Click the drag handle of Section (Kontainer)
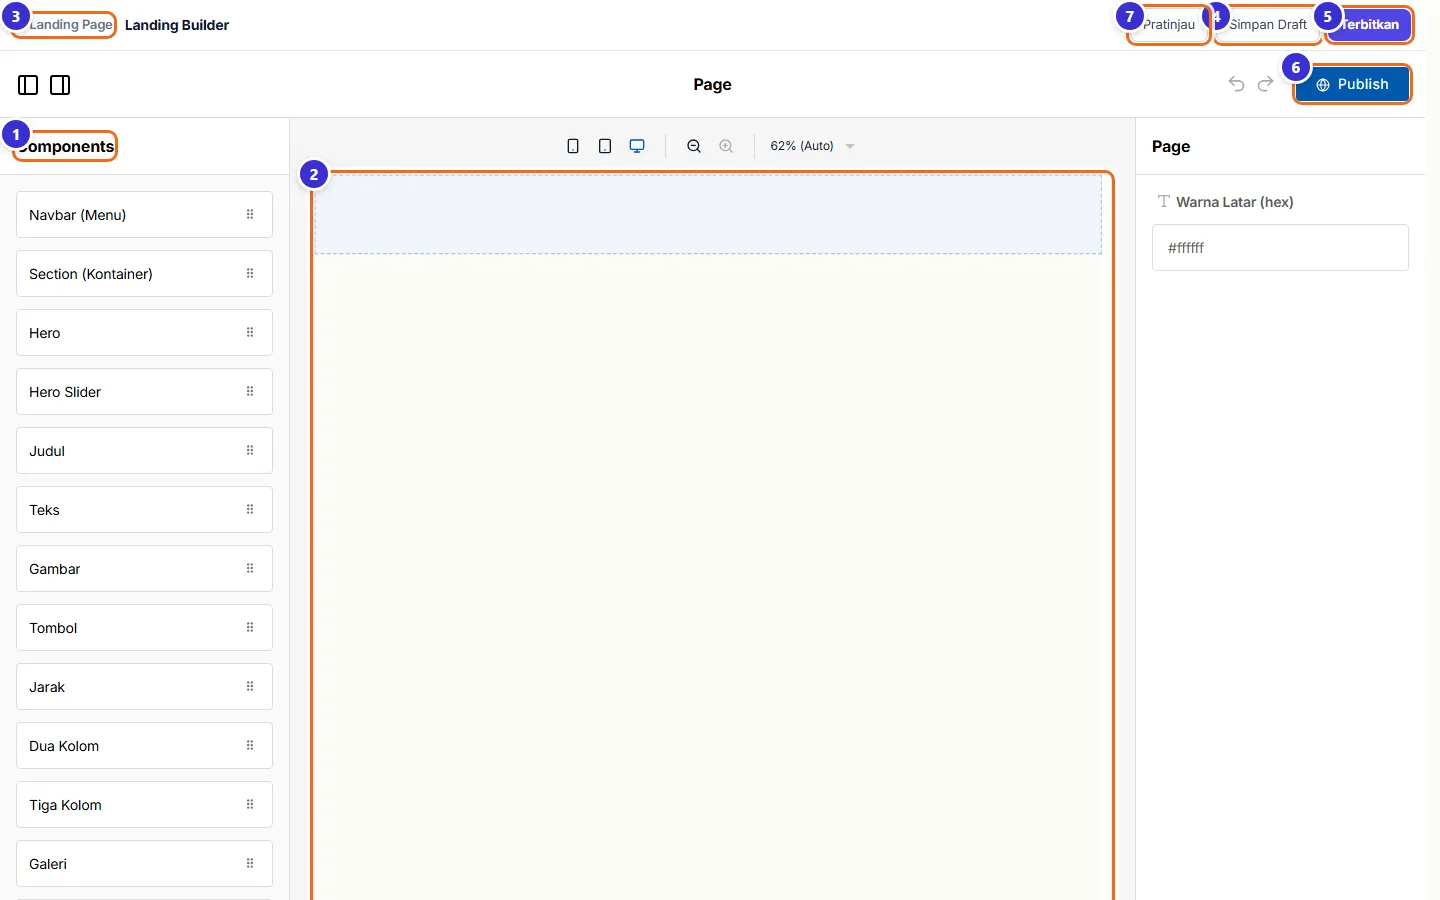This screenshot has height=900, width=1440. 250,273
